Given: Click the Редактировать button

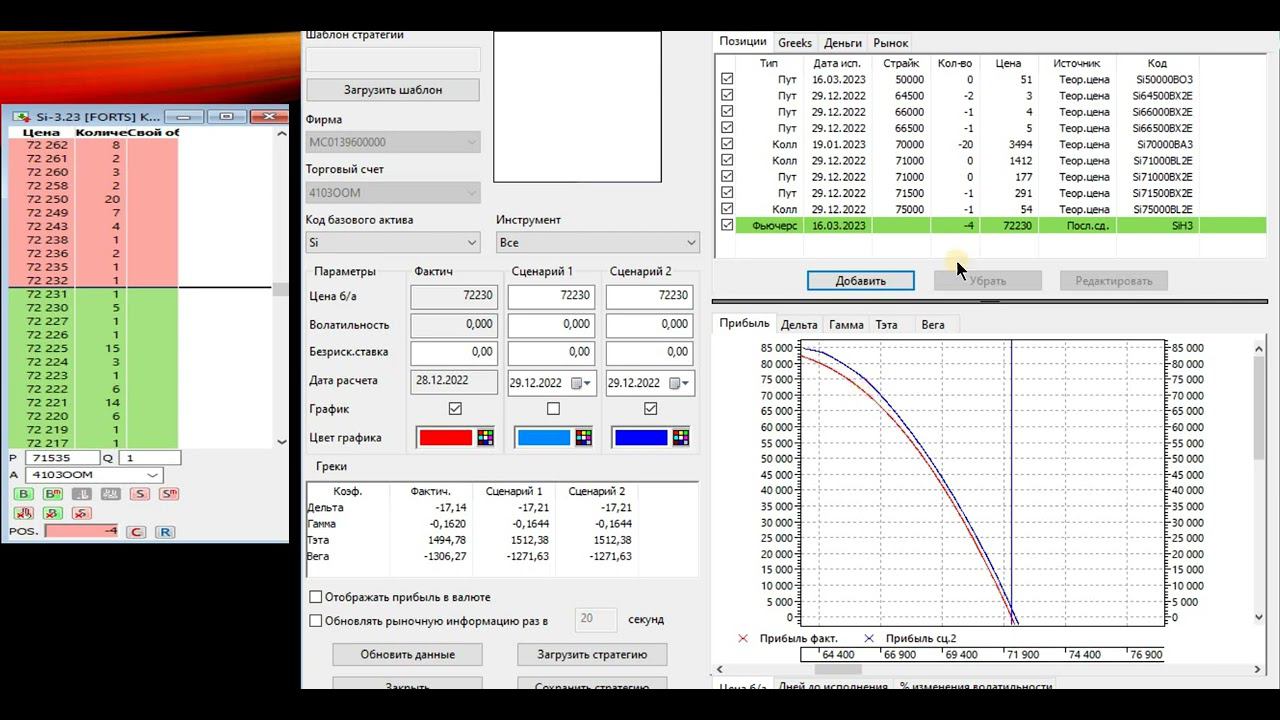Looking at the screenshot, I should (x=1114, y=281).
